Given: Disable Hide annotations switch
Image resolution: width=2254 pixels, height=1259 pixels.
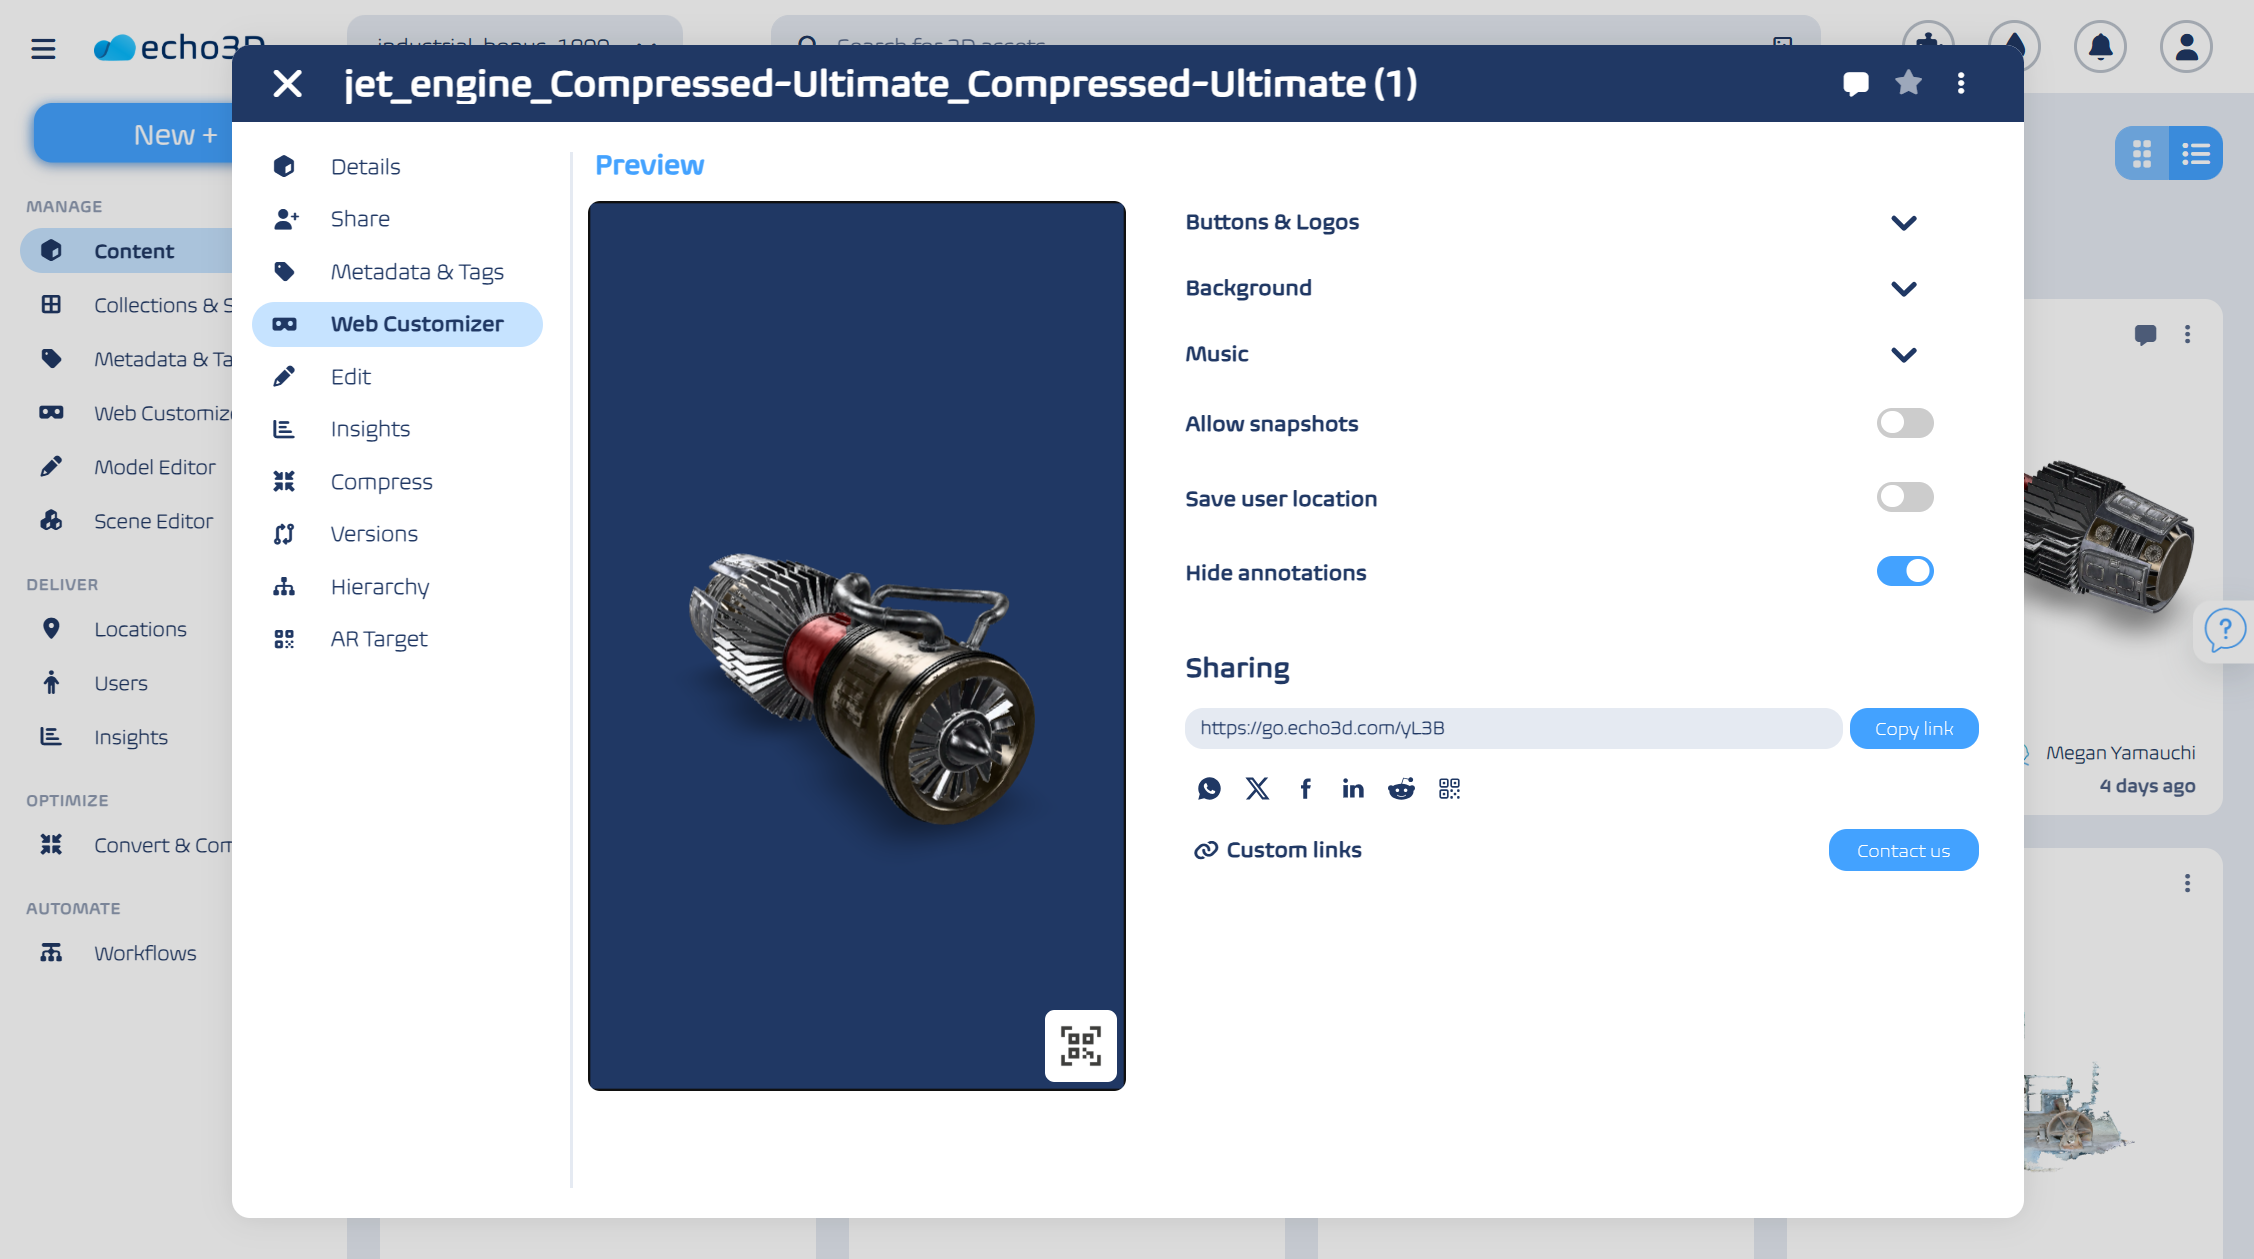Looking at the screenshot, I should (1904, 571).
